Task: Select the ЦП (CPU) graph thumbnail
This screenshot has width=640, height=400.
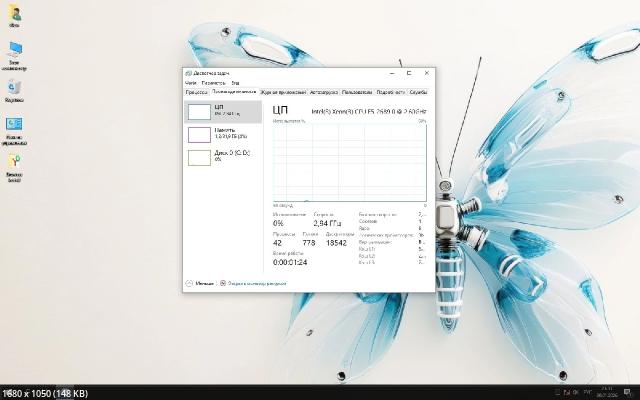Action: click(x=200, y=110)
